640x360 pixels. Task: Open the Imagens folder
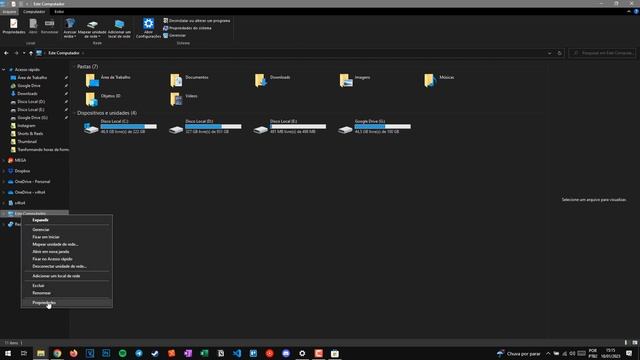coord(355,80)
